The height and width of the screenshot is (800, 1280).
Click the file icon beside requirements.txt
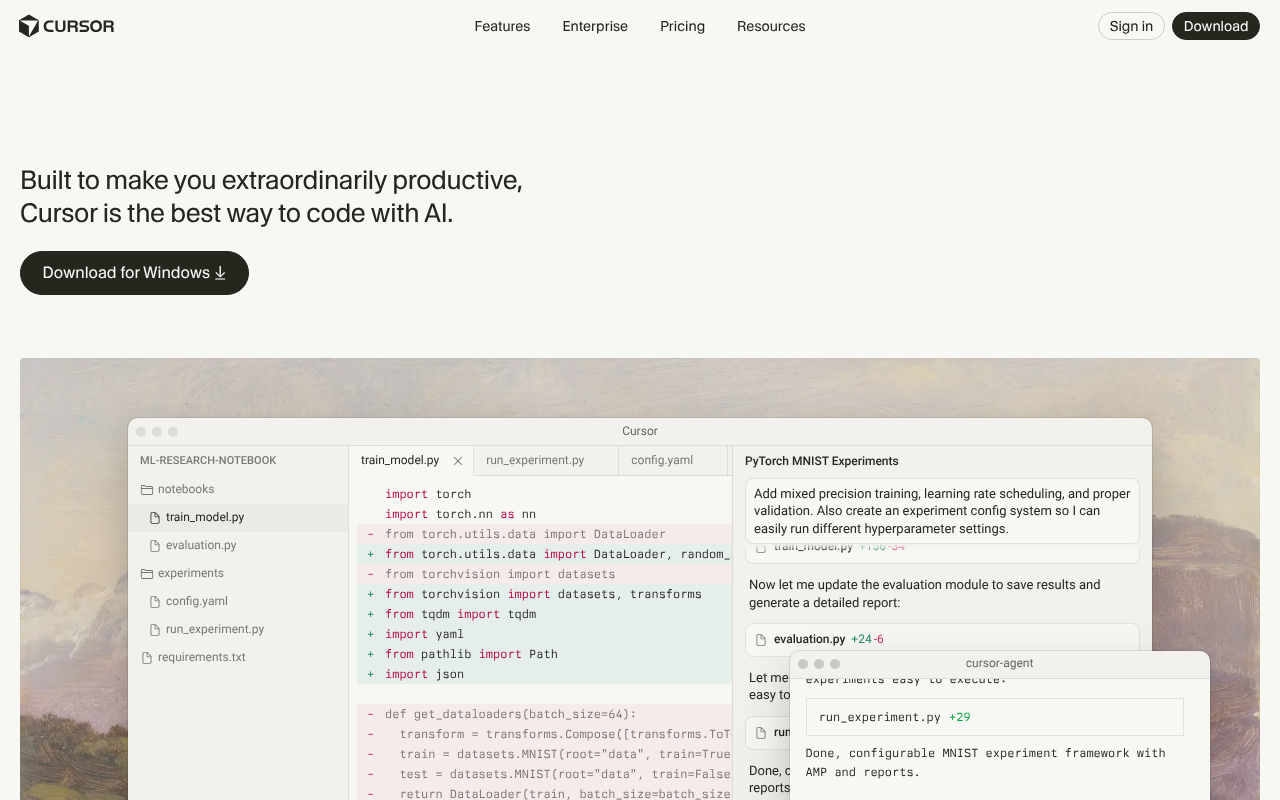[147, 658]
